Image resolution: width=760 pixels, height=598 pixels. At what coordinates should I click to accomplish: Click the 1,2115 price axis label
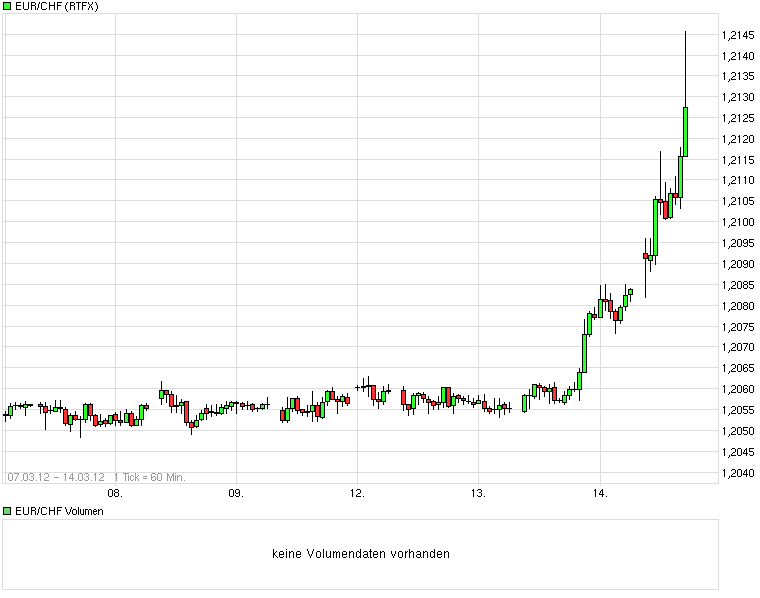pos(738,160)
